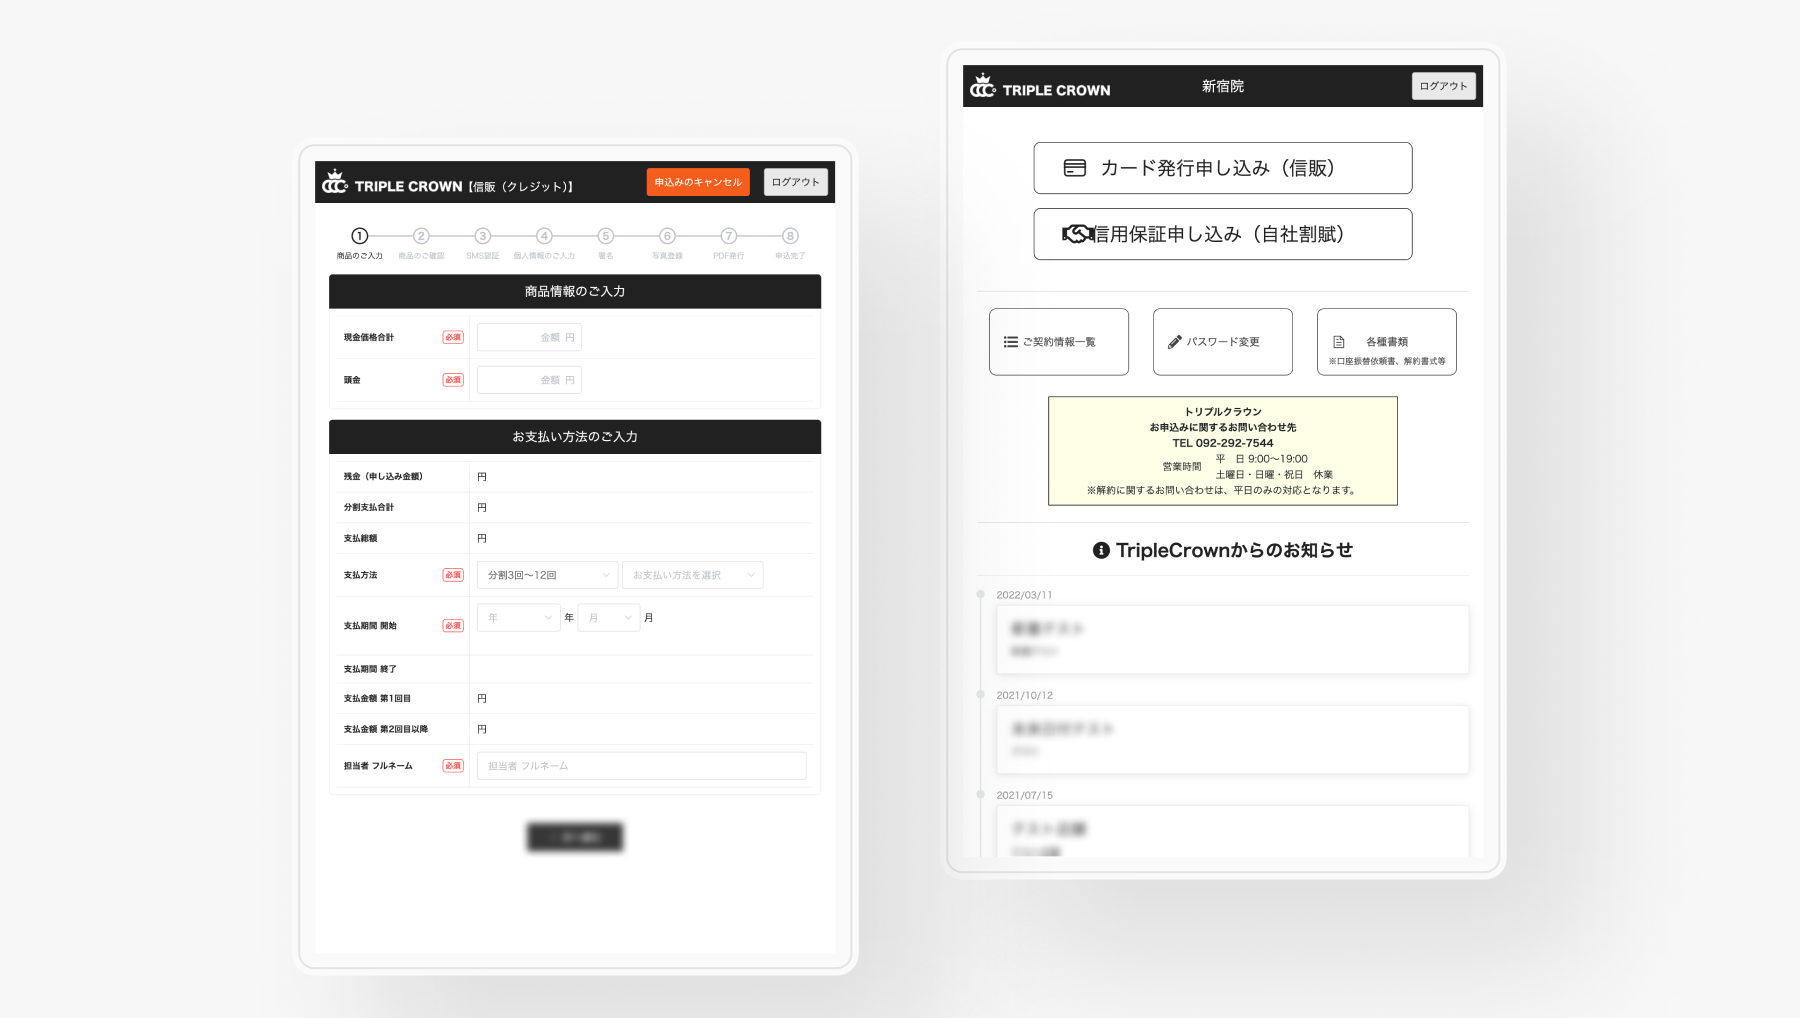Expand the お支払い方法を選択 dropdown

[692, 575]
